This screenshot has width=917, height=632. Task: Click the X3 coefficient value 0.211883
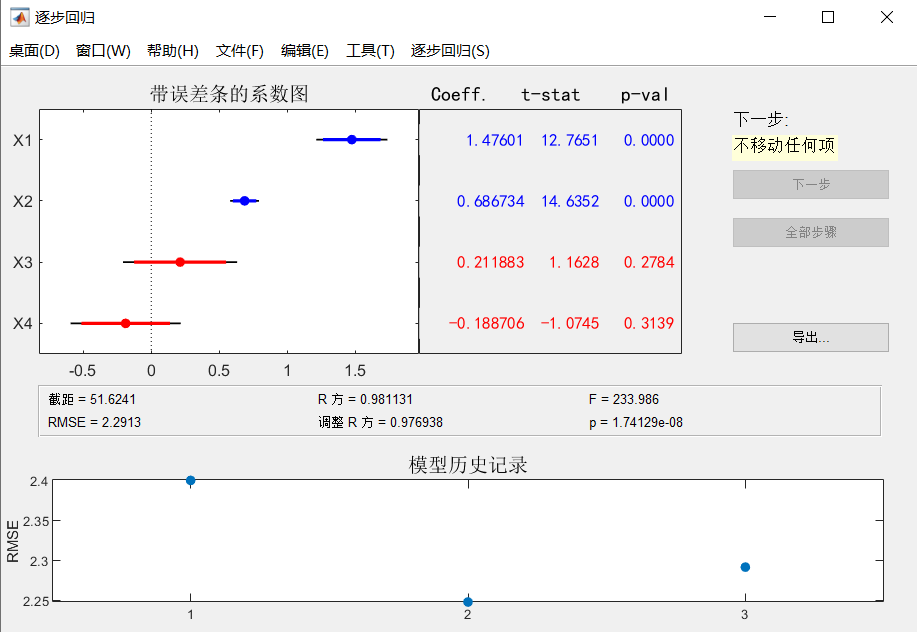(490, 262)
